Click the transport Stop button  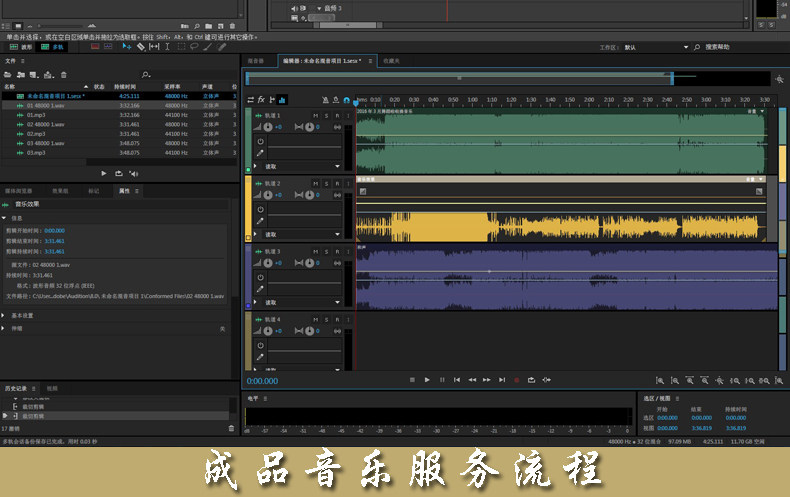coord(412,380)
